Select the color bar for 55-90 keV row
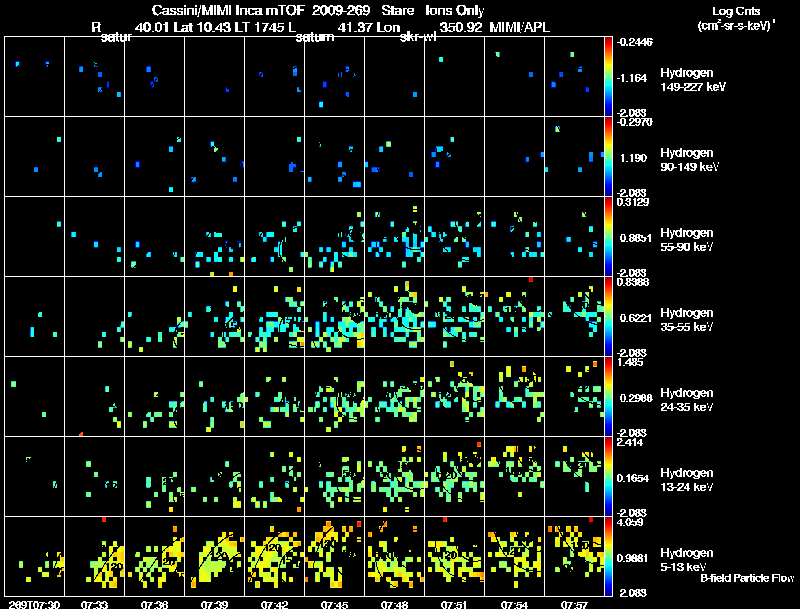 (608, 236)
